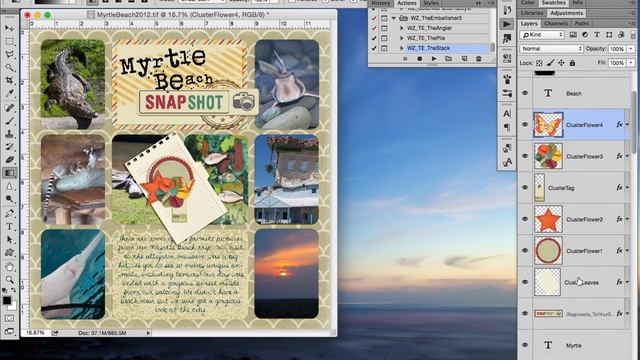Select the Clone Stamp tool
640x360 pixels.
[9, 134]
